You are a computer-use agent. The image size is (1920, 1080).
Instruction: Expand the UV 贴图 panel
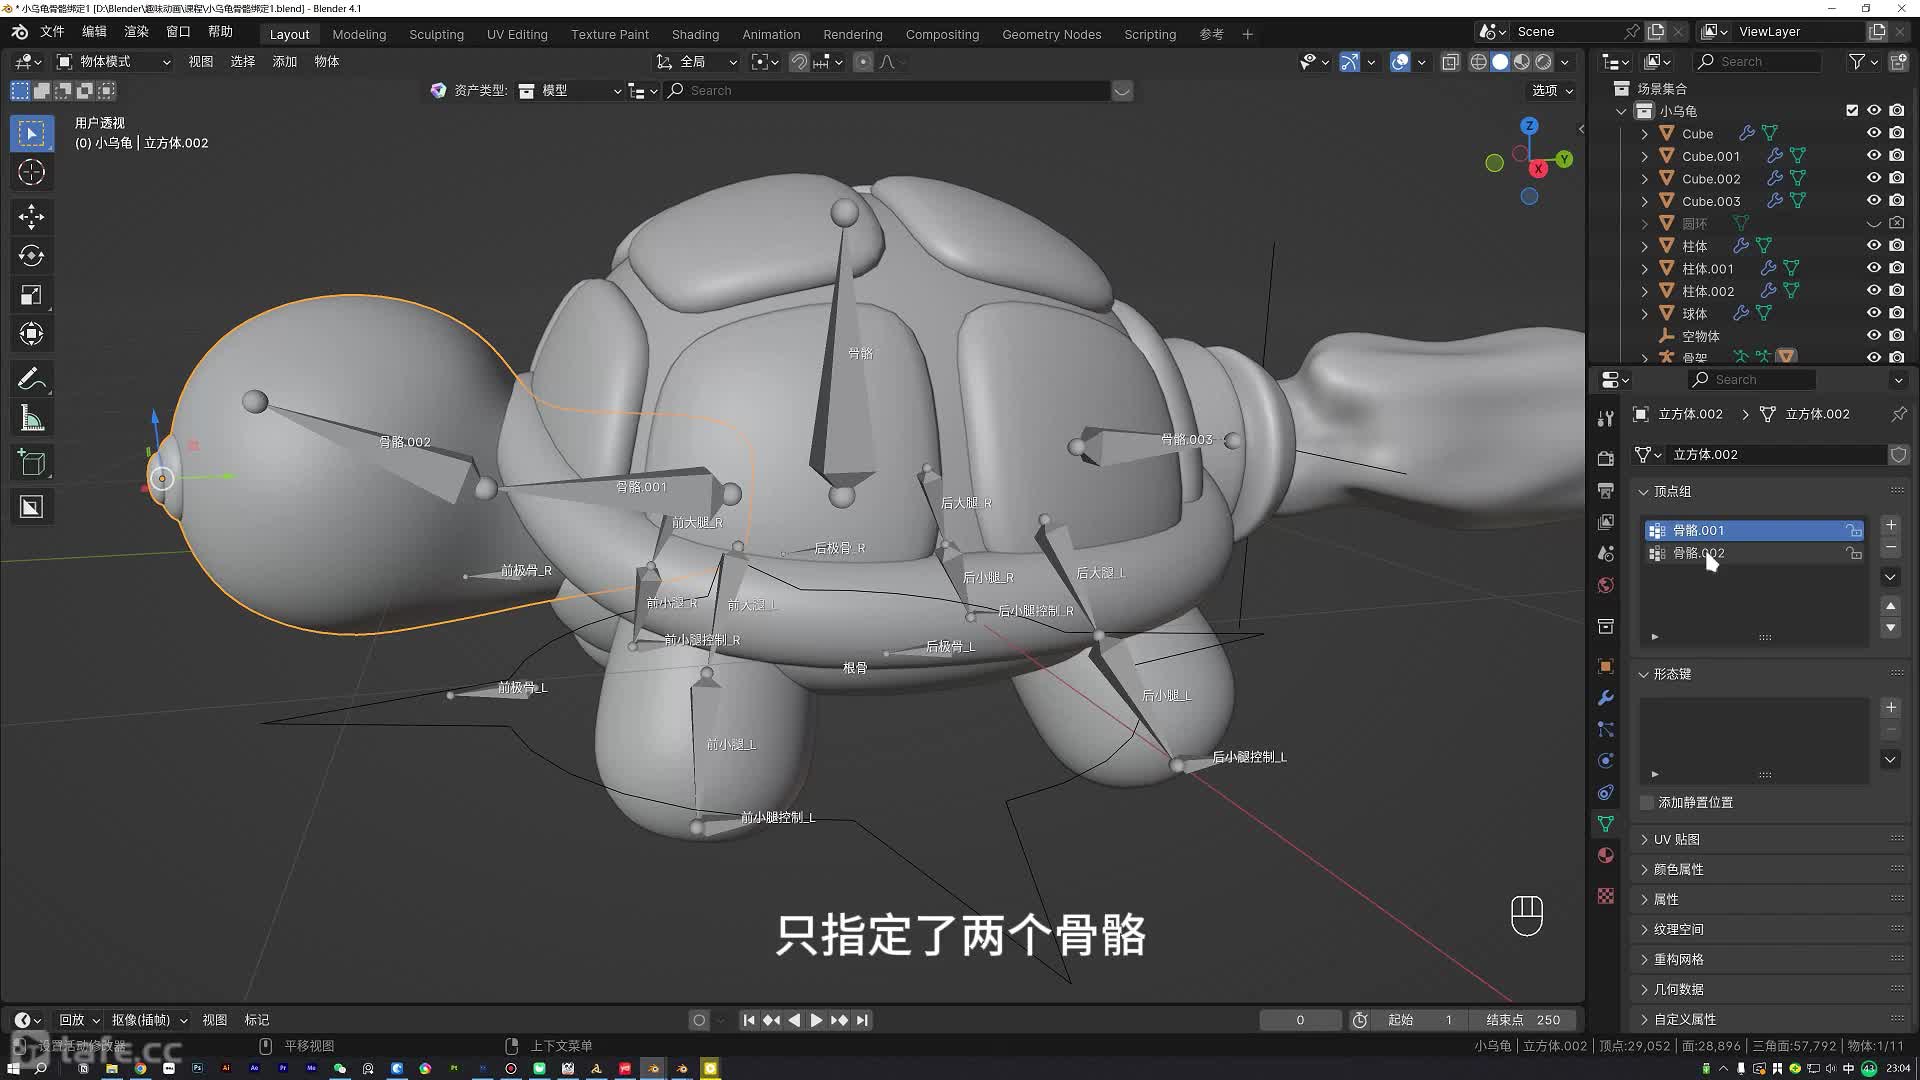pos(1643,840)
